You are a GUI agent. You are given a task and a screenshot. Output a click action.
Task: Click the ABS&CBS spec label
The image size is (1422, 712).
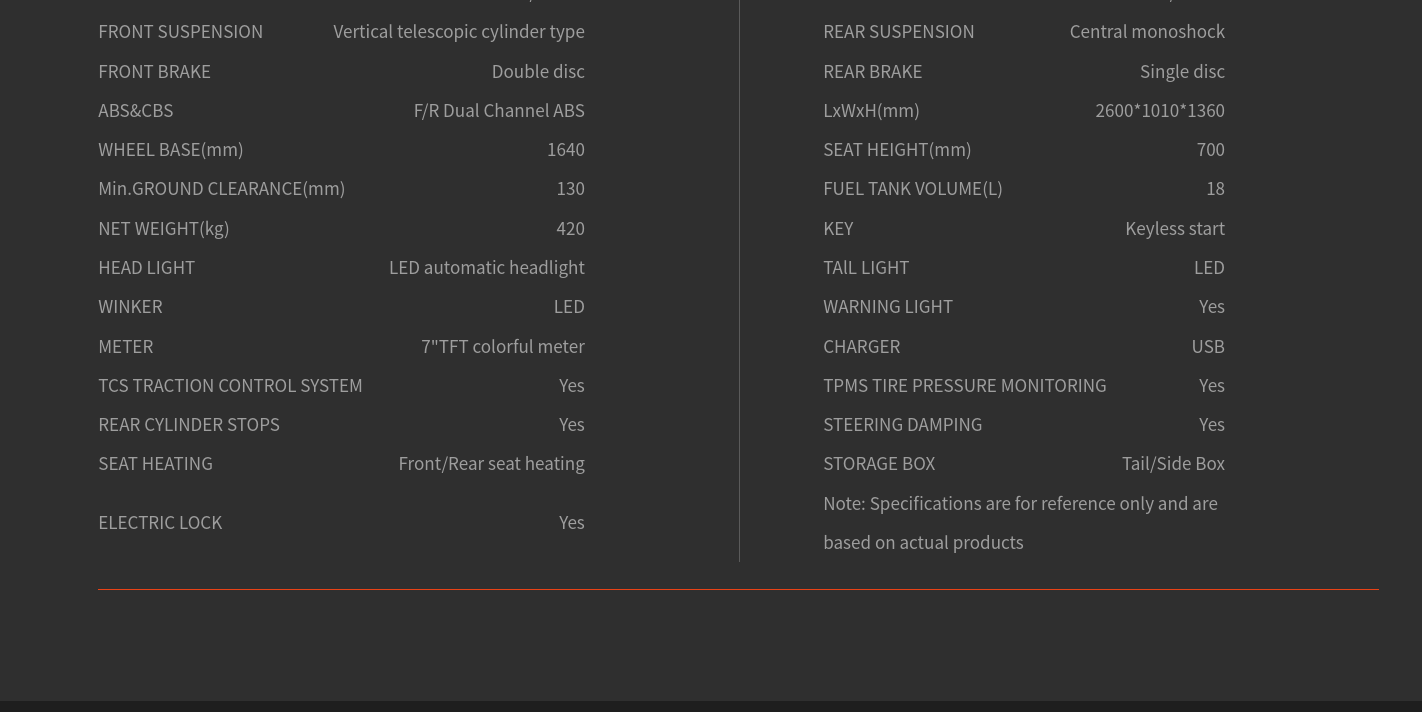tap(135, 111)
